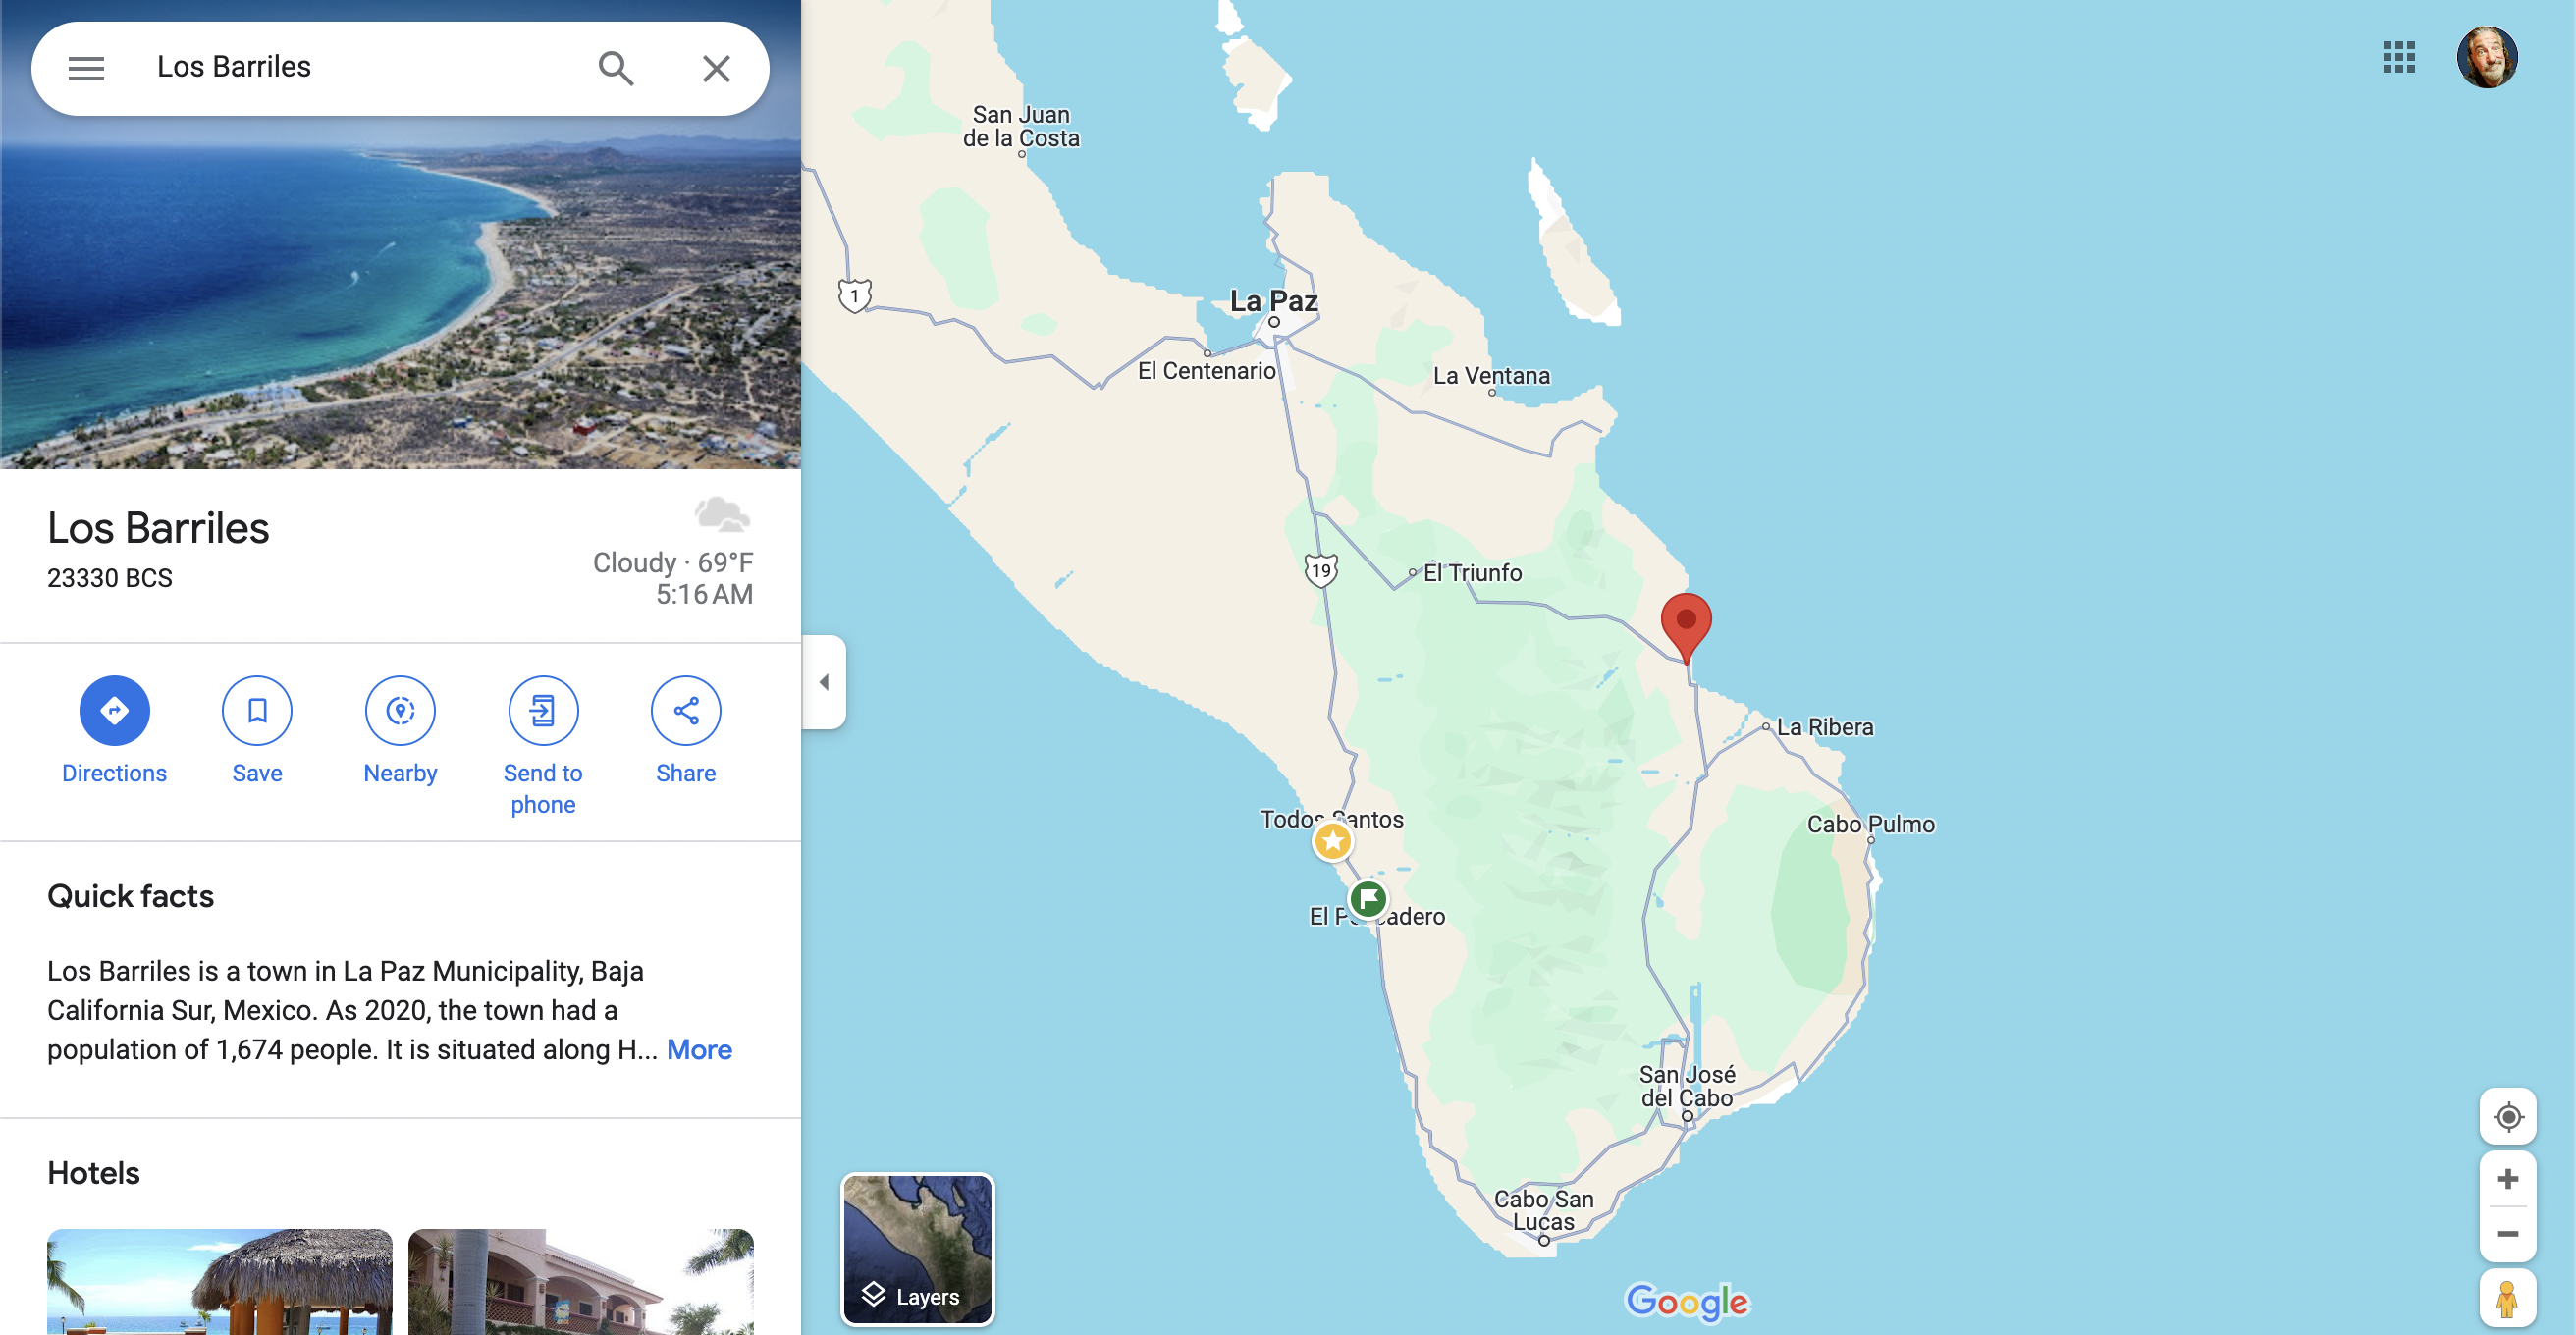Share this place
The image size is (2576, 1335).
pos(686,710)
